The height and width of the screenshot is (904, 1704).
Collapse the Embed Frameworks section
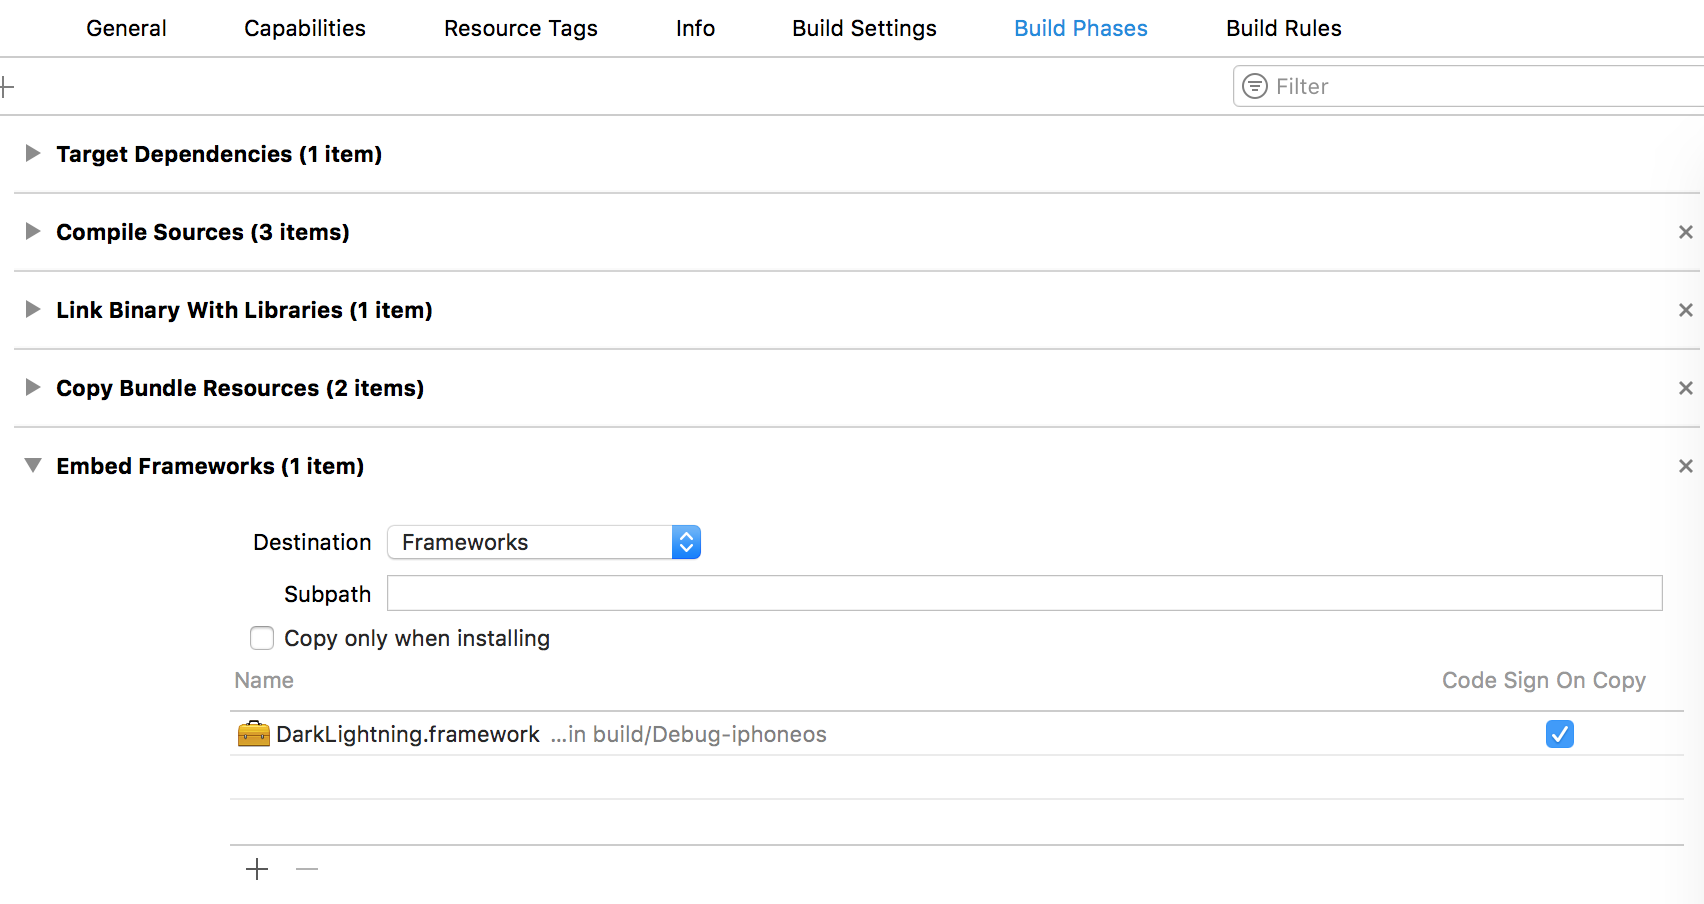click(33, 465)
